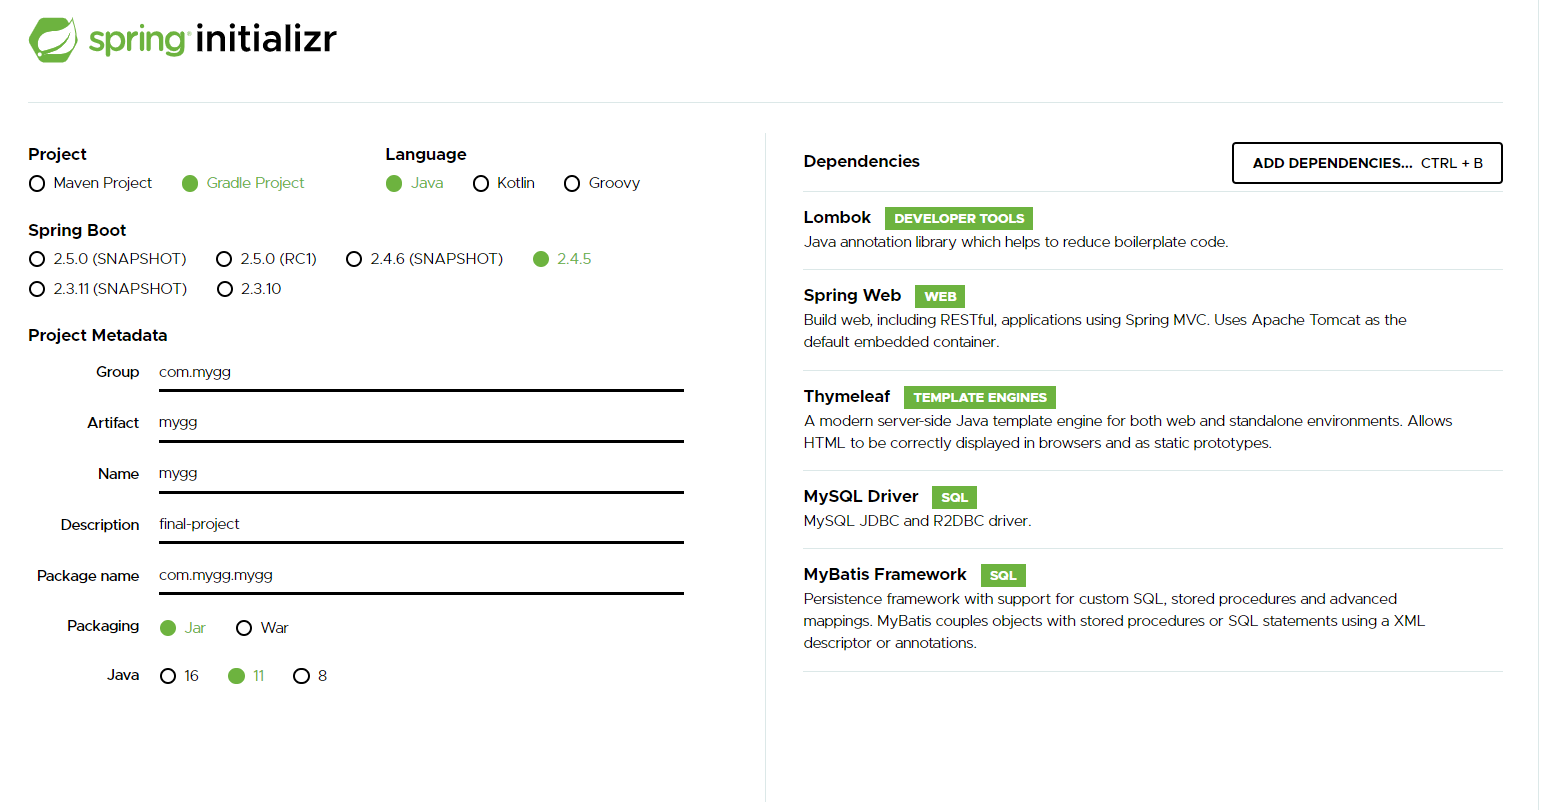Click the SQL tag beside MySQL Driver
This screenshot has height=810, width=1545.
[955, 497]
